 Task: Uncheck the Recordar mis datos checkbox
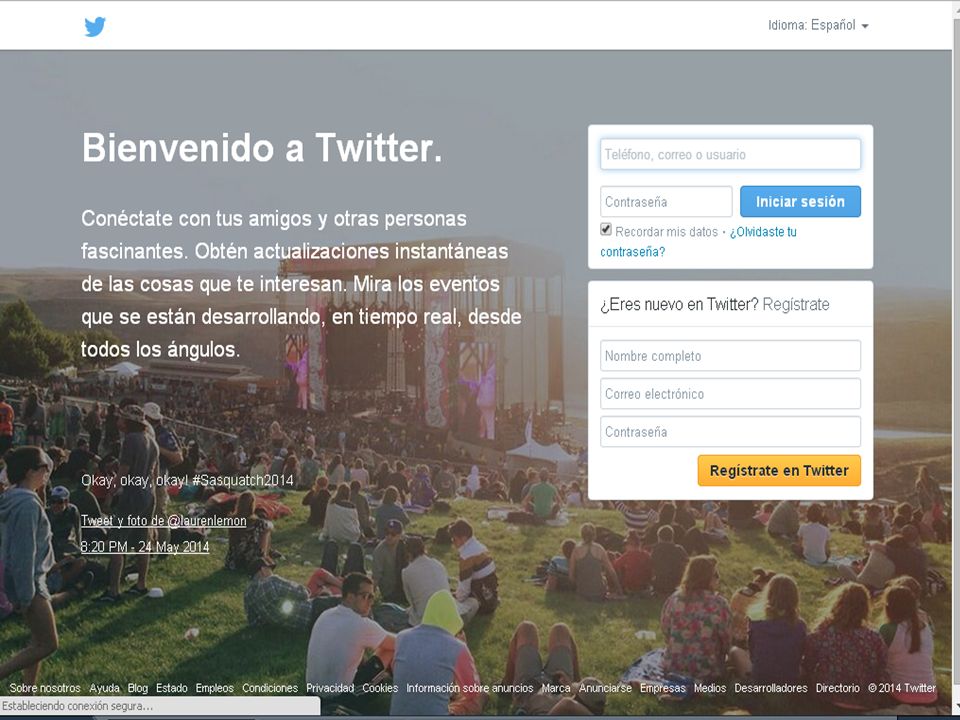[606, 230]
